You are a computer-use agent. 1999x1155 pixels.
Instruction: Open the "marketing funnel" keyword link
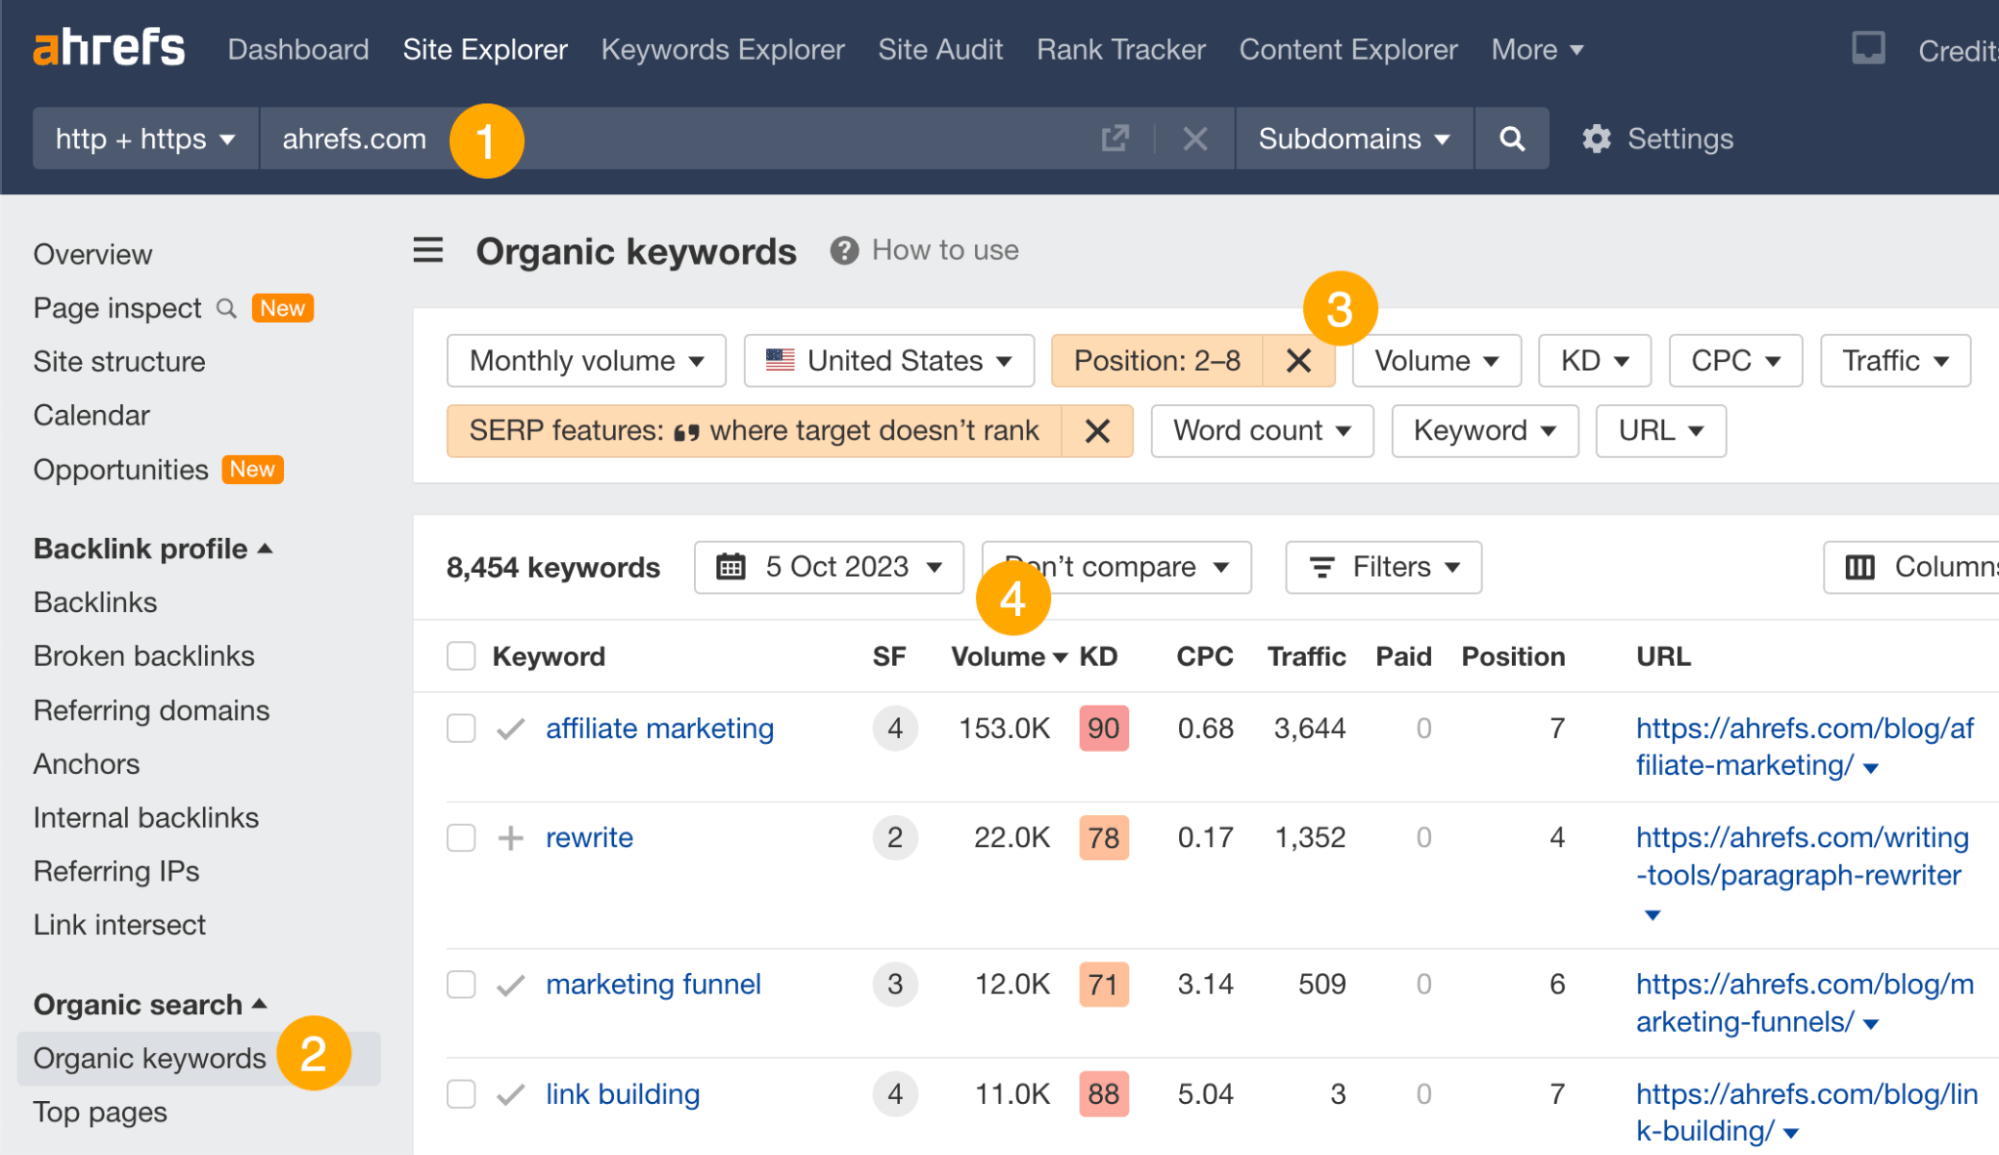652,984
